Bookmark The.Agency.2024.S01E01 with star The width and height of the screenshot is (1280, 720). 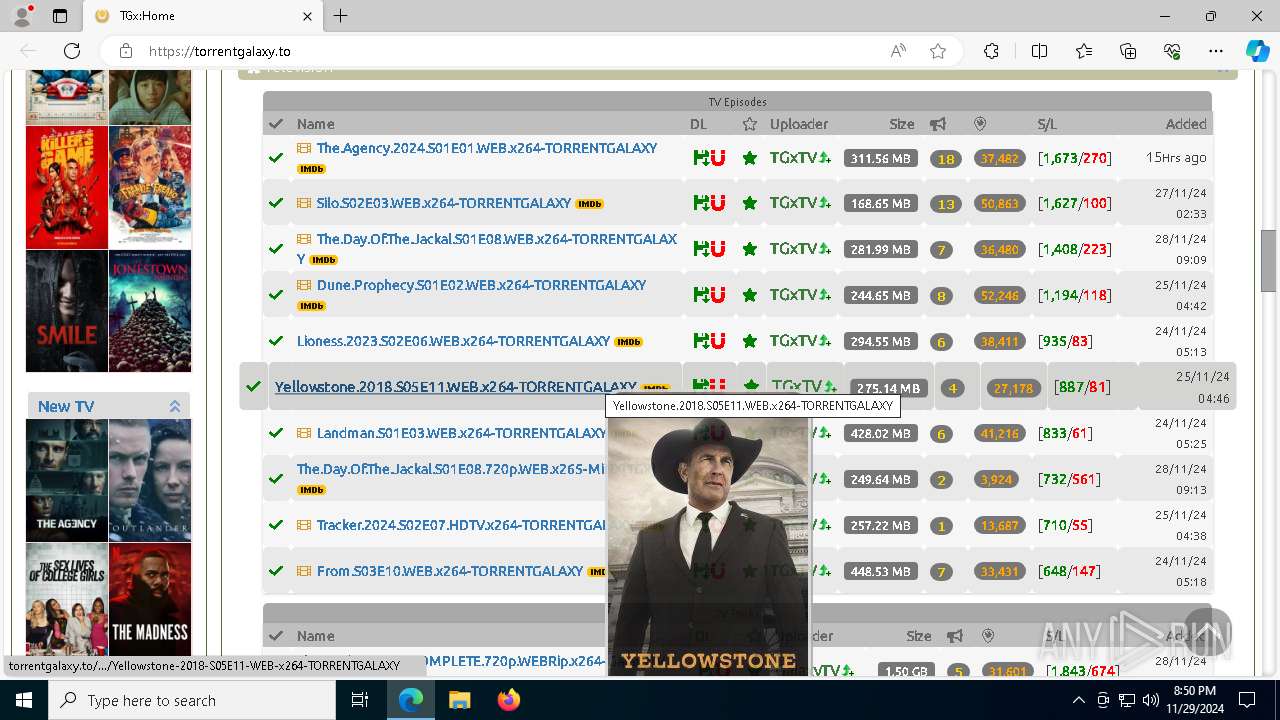click(749, 158)
